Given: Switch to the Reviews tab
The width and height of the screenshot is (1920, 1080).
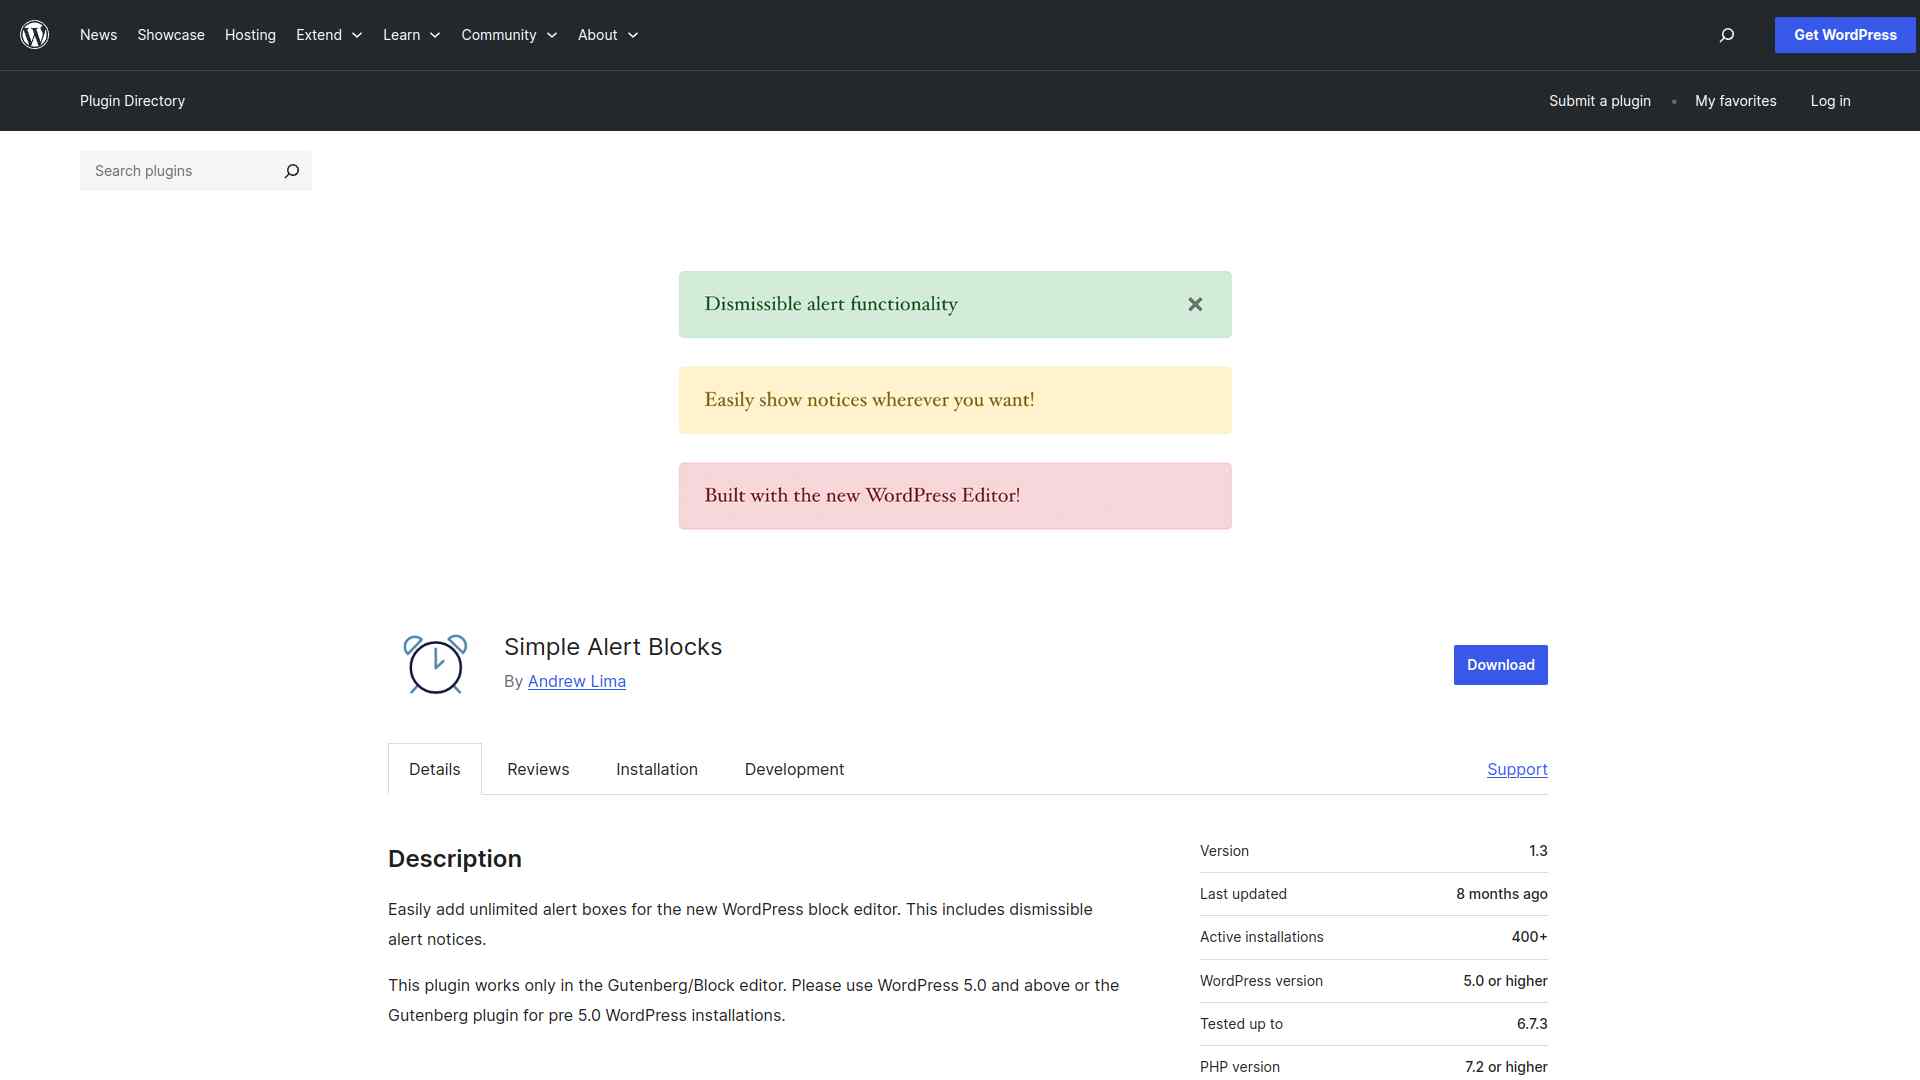Looking at the screenshot, I should [538, 769].
